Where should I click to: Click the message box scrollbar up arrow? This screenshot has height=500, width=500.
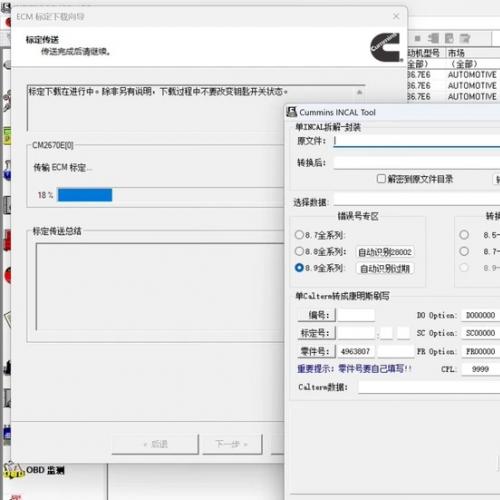tap(359, 92)
